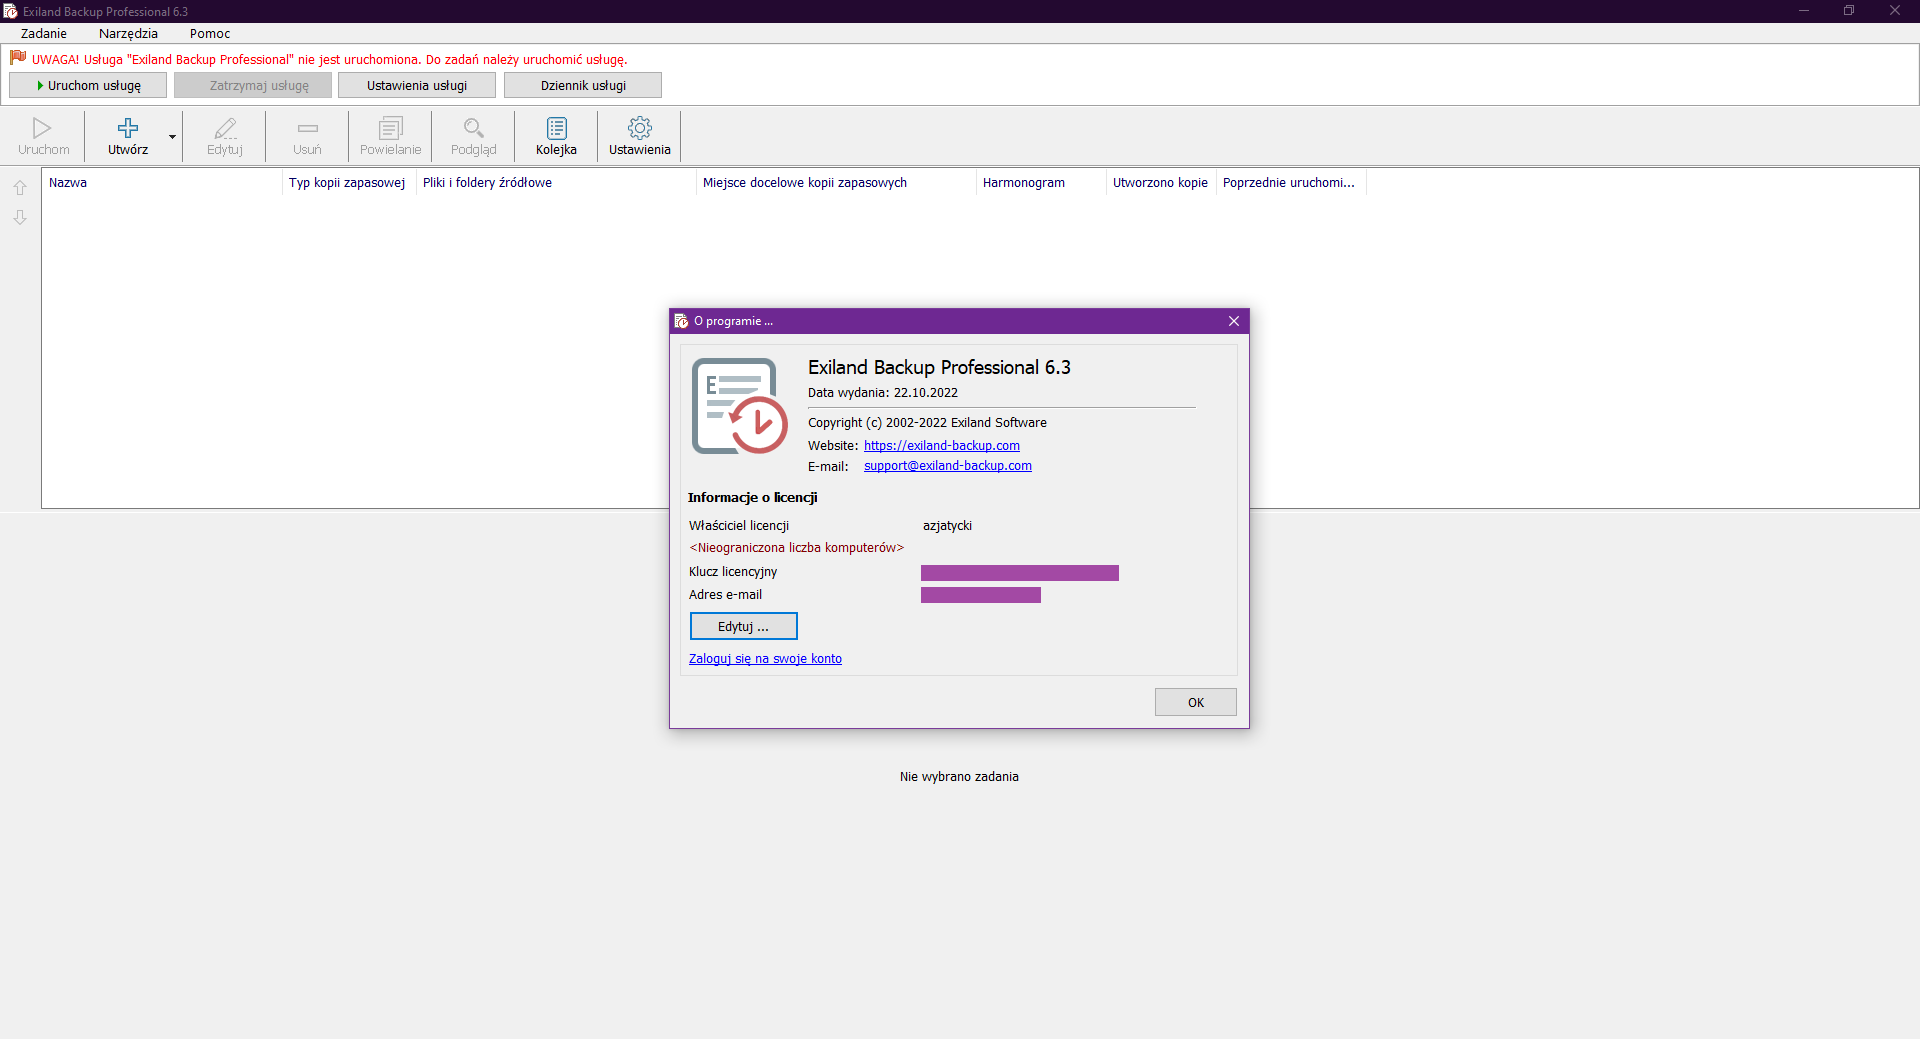Click the Exiland Backup Professional 6.3 heading
The height and width of the screenshot is (1039, 1920).
pyautogui.click(x=939, y=368)
